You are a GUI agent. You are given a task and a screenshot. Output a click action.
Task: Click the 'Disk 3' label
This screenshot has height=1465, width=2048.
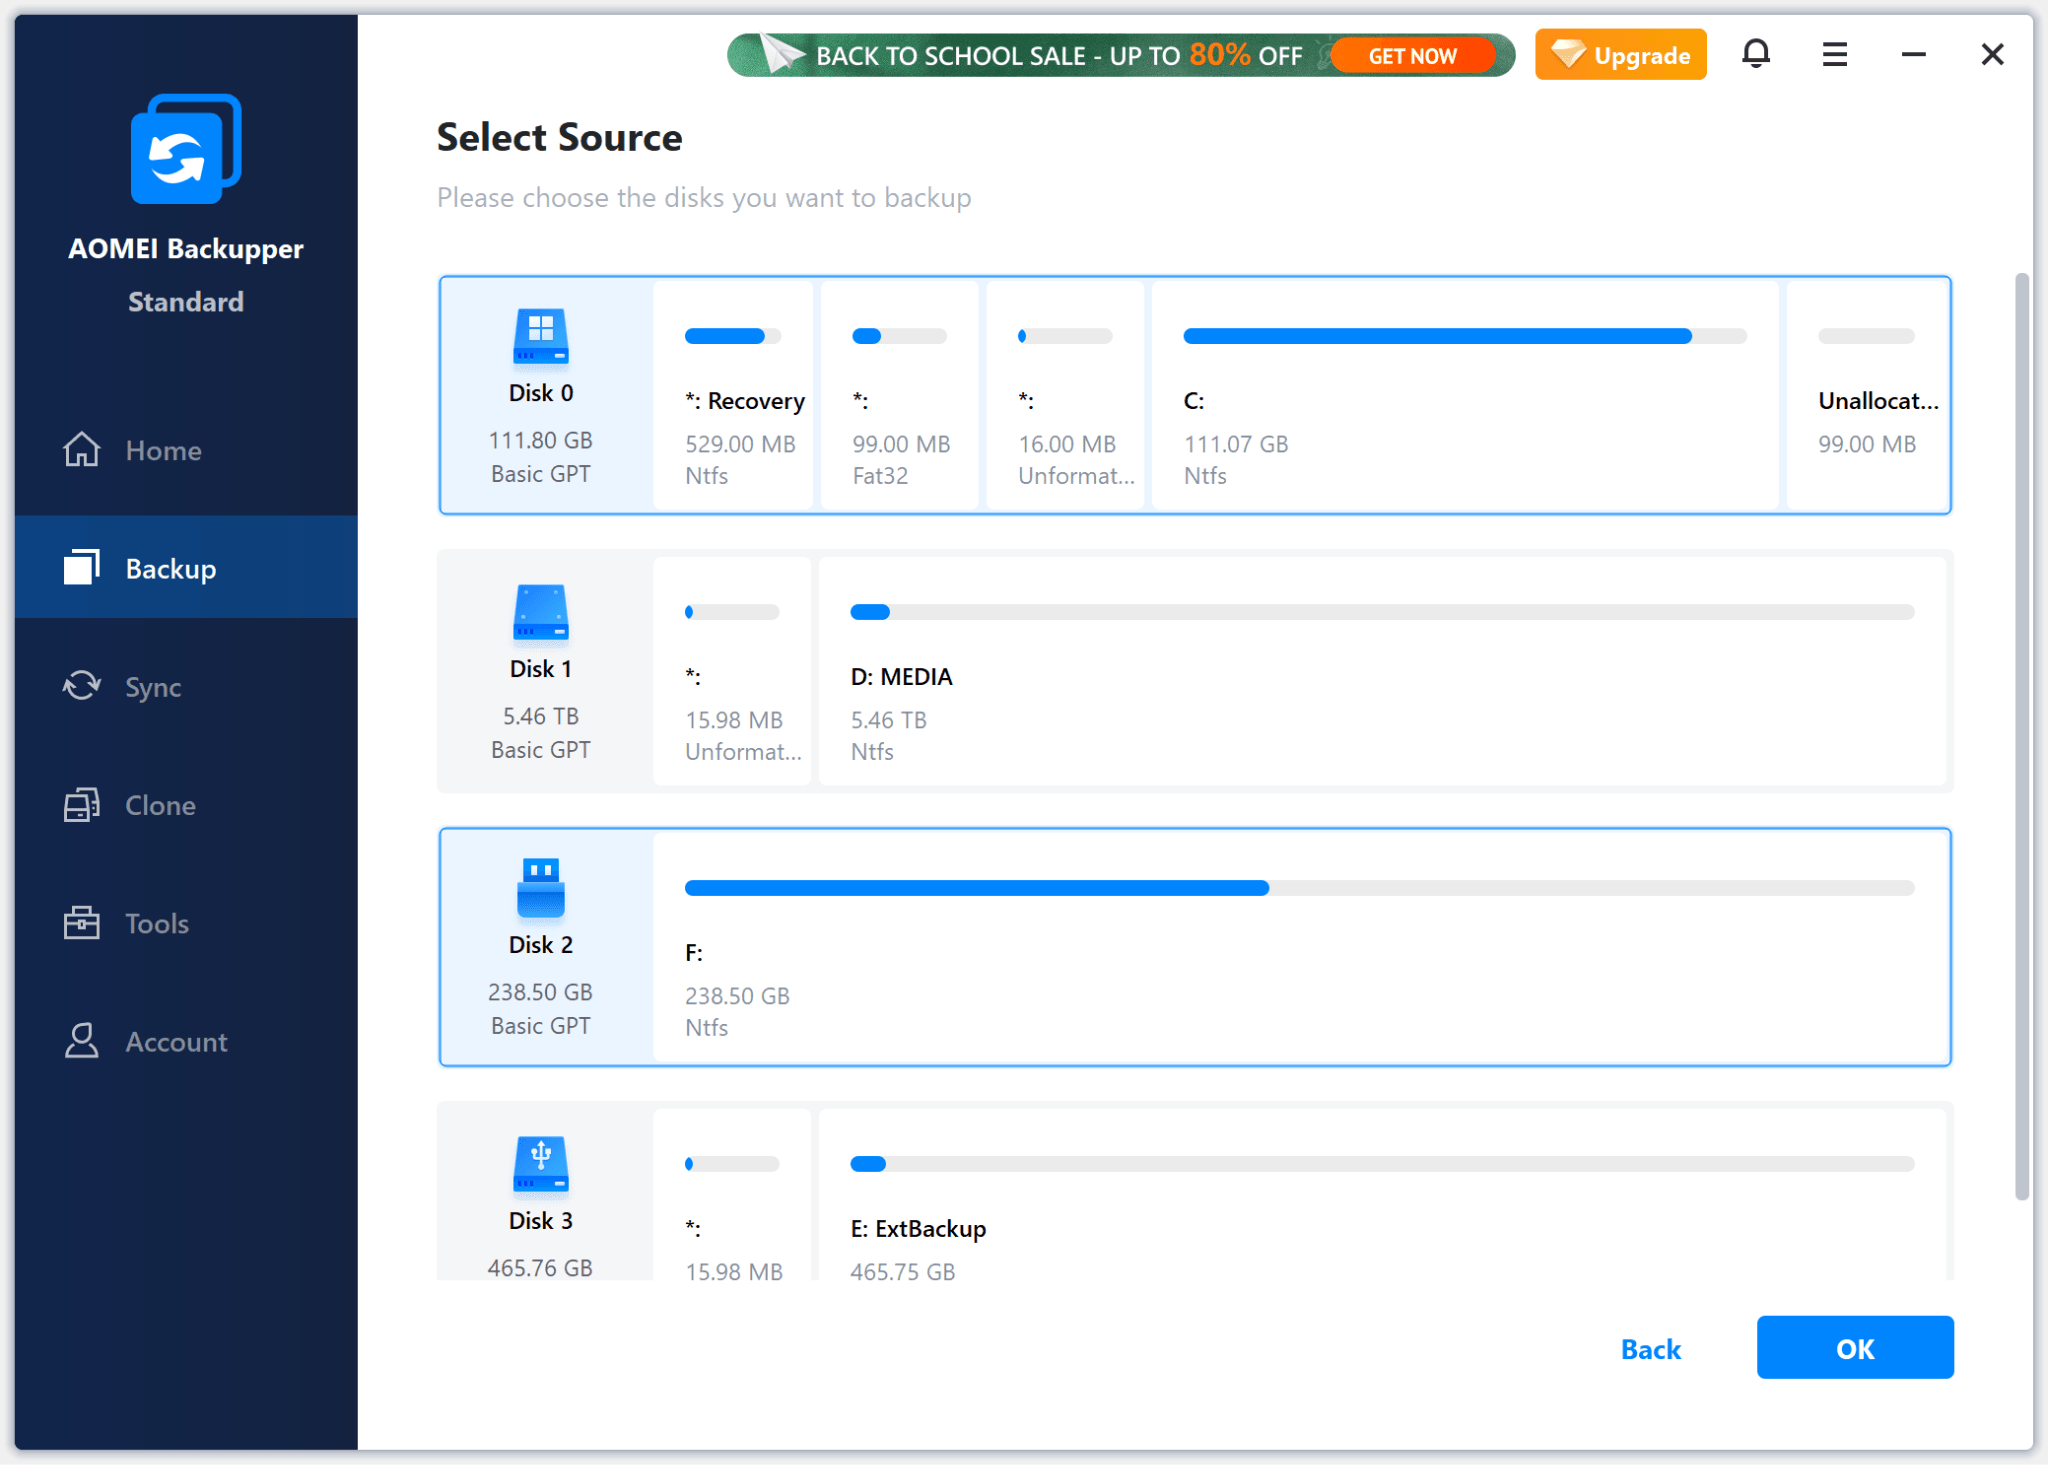541,1221
